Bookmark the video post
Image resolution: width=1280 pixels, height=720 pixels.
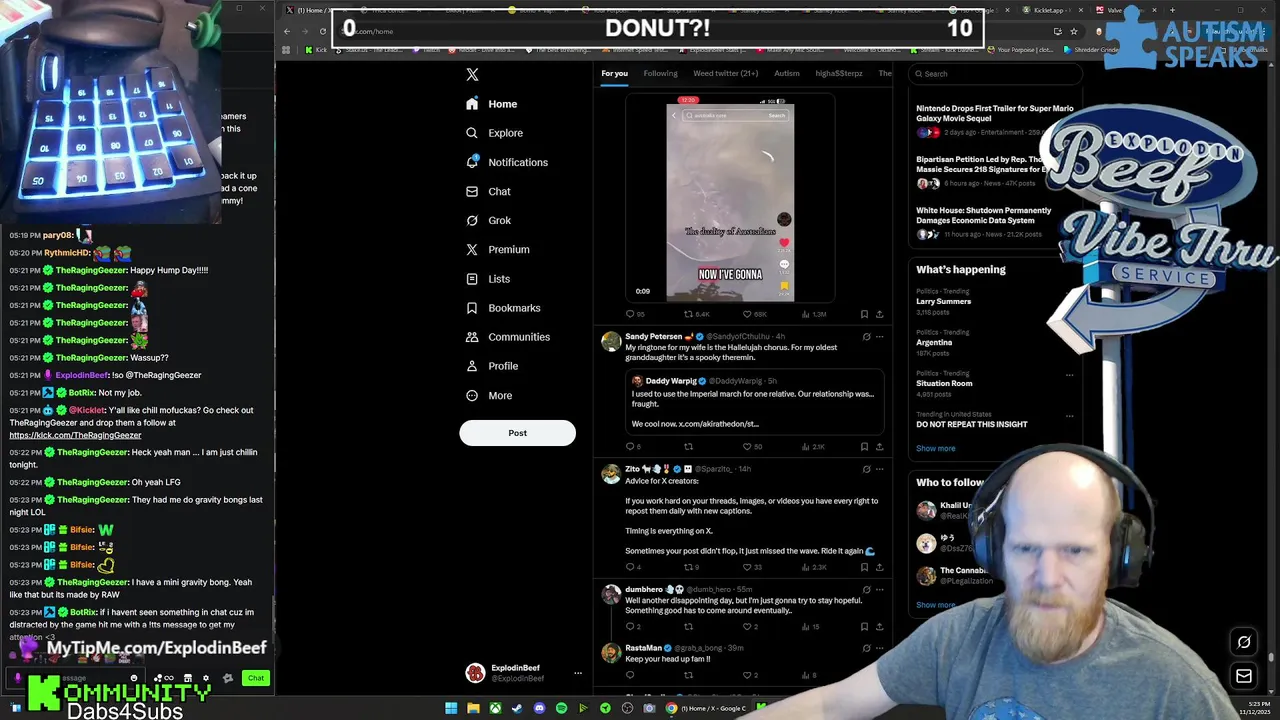coord(865,314)
